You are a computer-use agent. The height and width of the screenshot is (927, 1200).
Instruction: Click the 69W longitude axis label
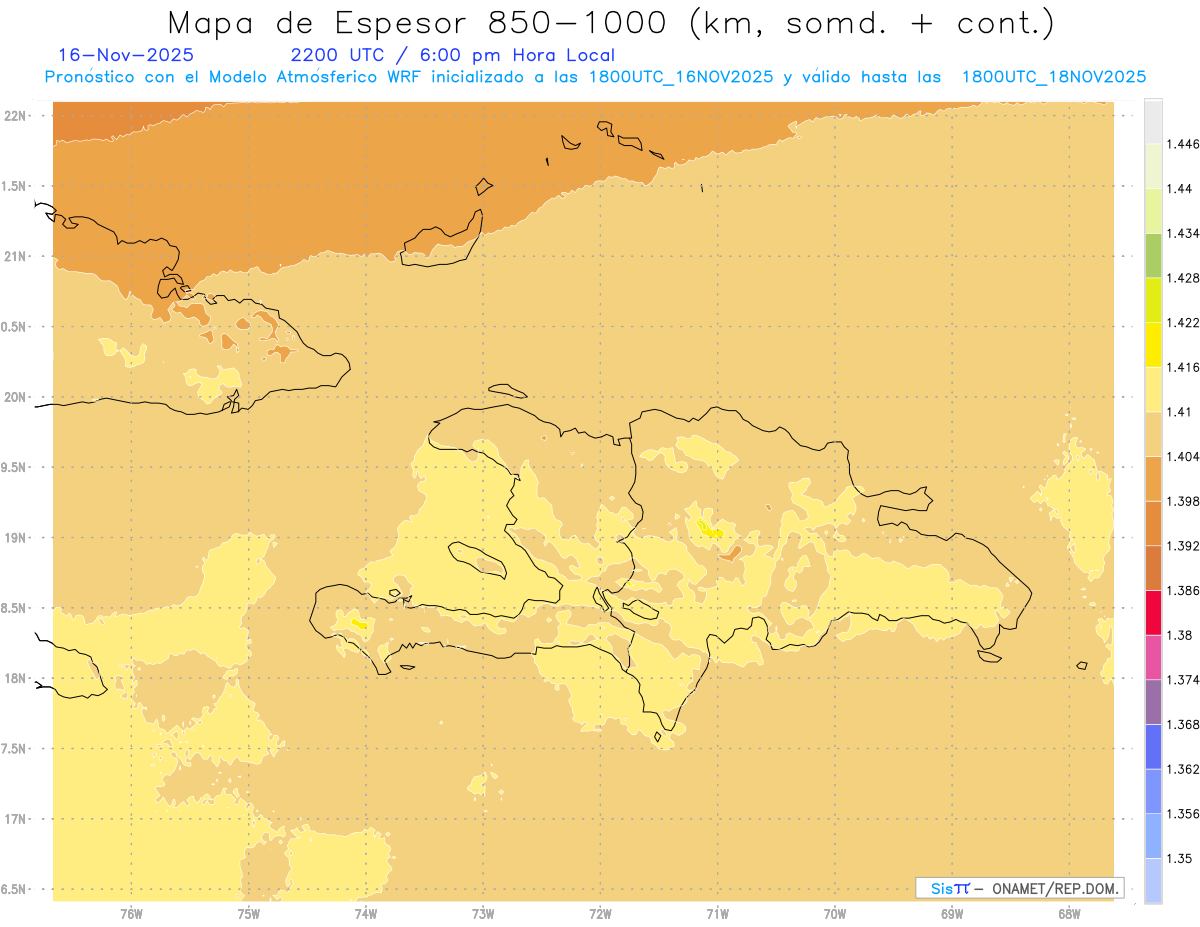click(952, 914)
